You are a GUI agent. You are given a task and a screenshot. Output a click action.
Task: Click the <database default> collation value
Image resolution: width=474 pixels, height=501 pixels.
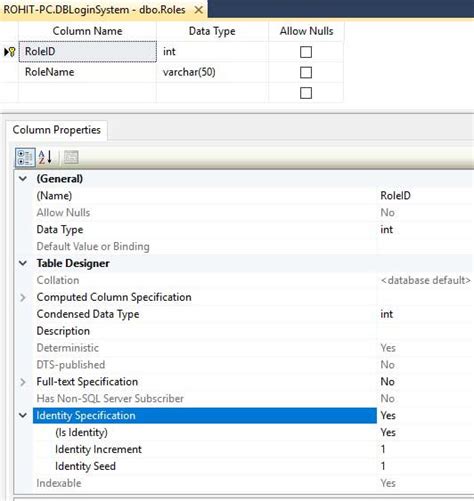426,280
